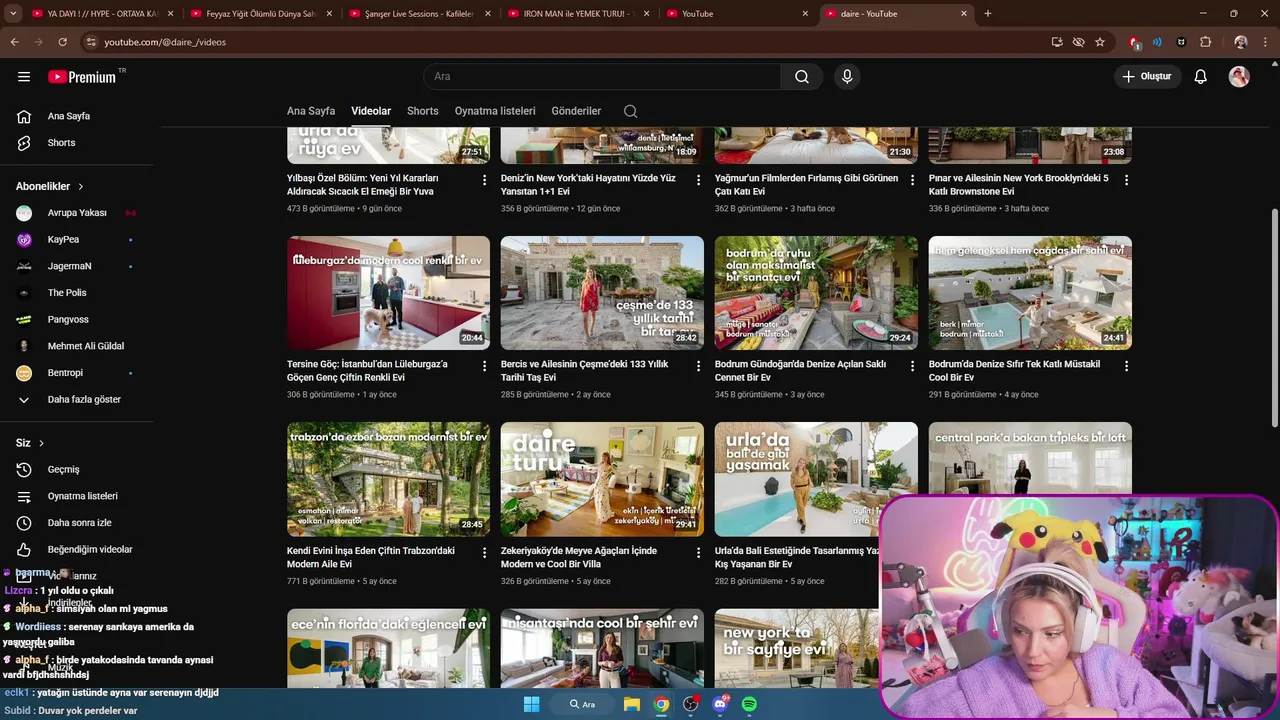1280x720 pixels.
Task: Start voice search with the microphone
Action: (847, 77)
